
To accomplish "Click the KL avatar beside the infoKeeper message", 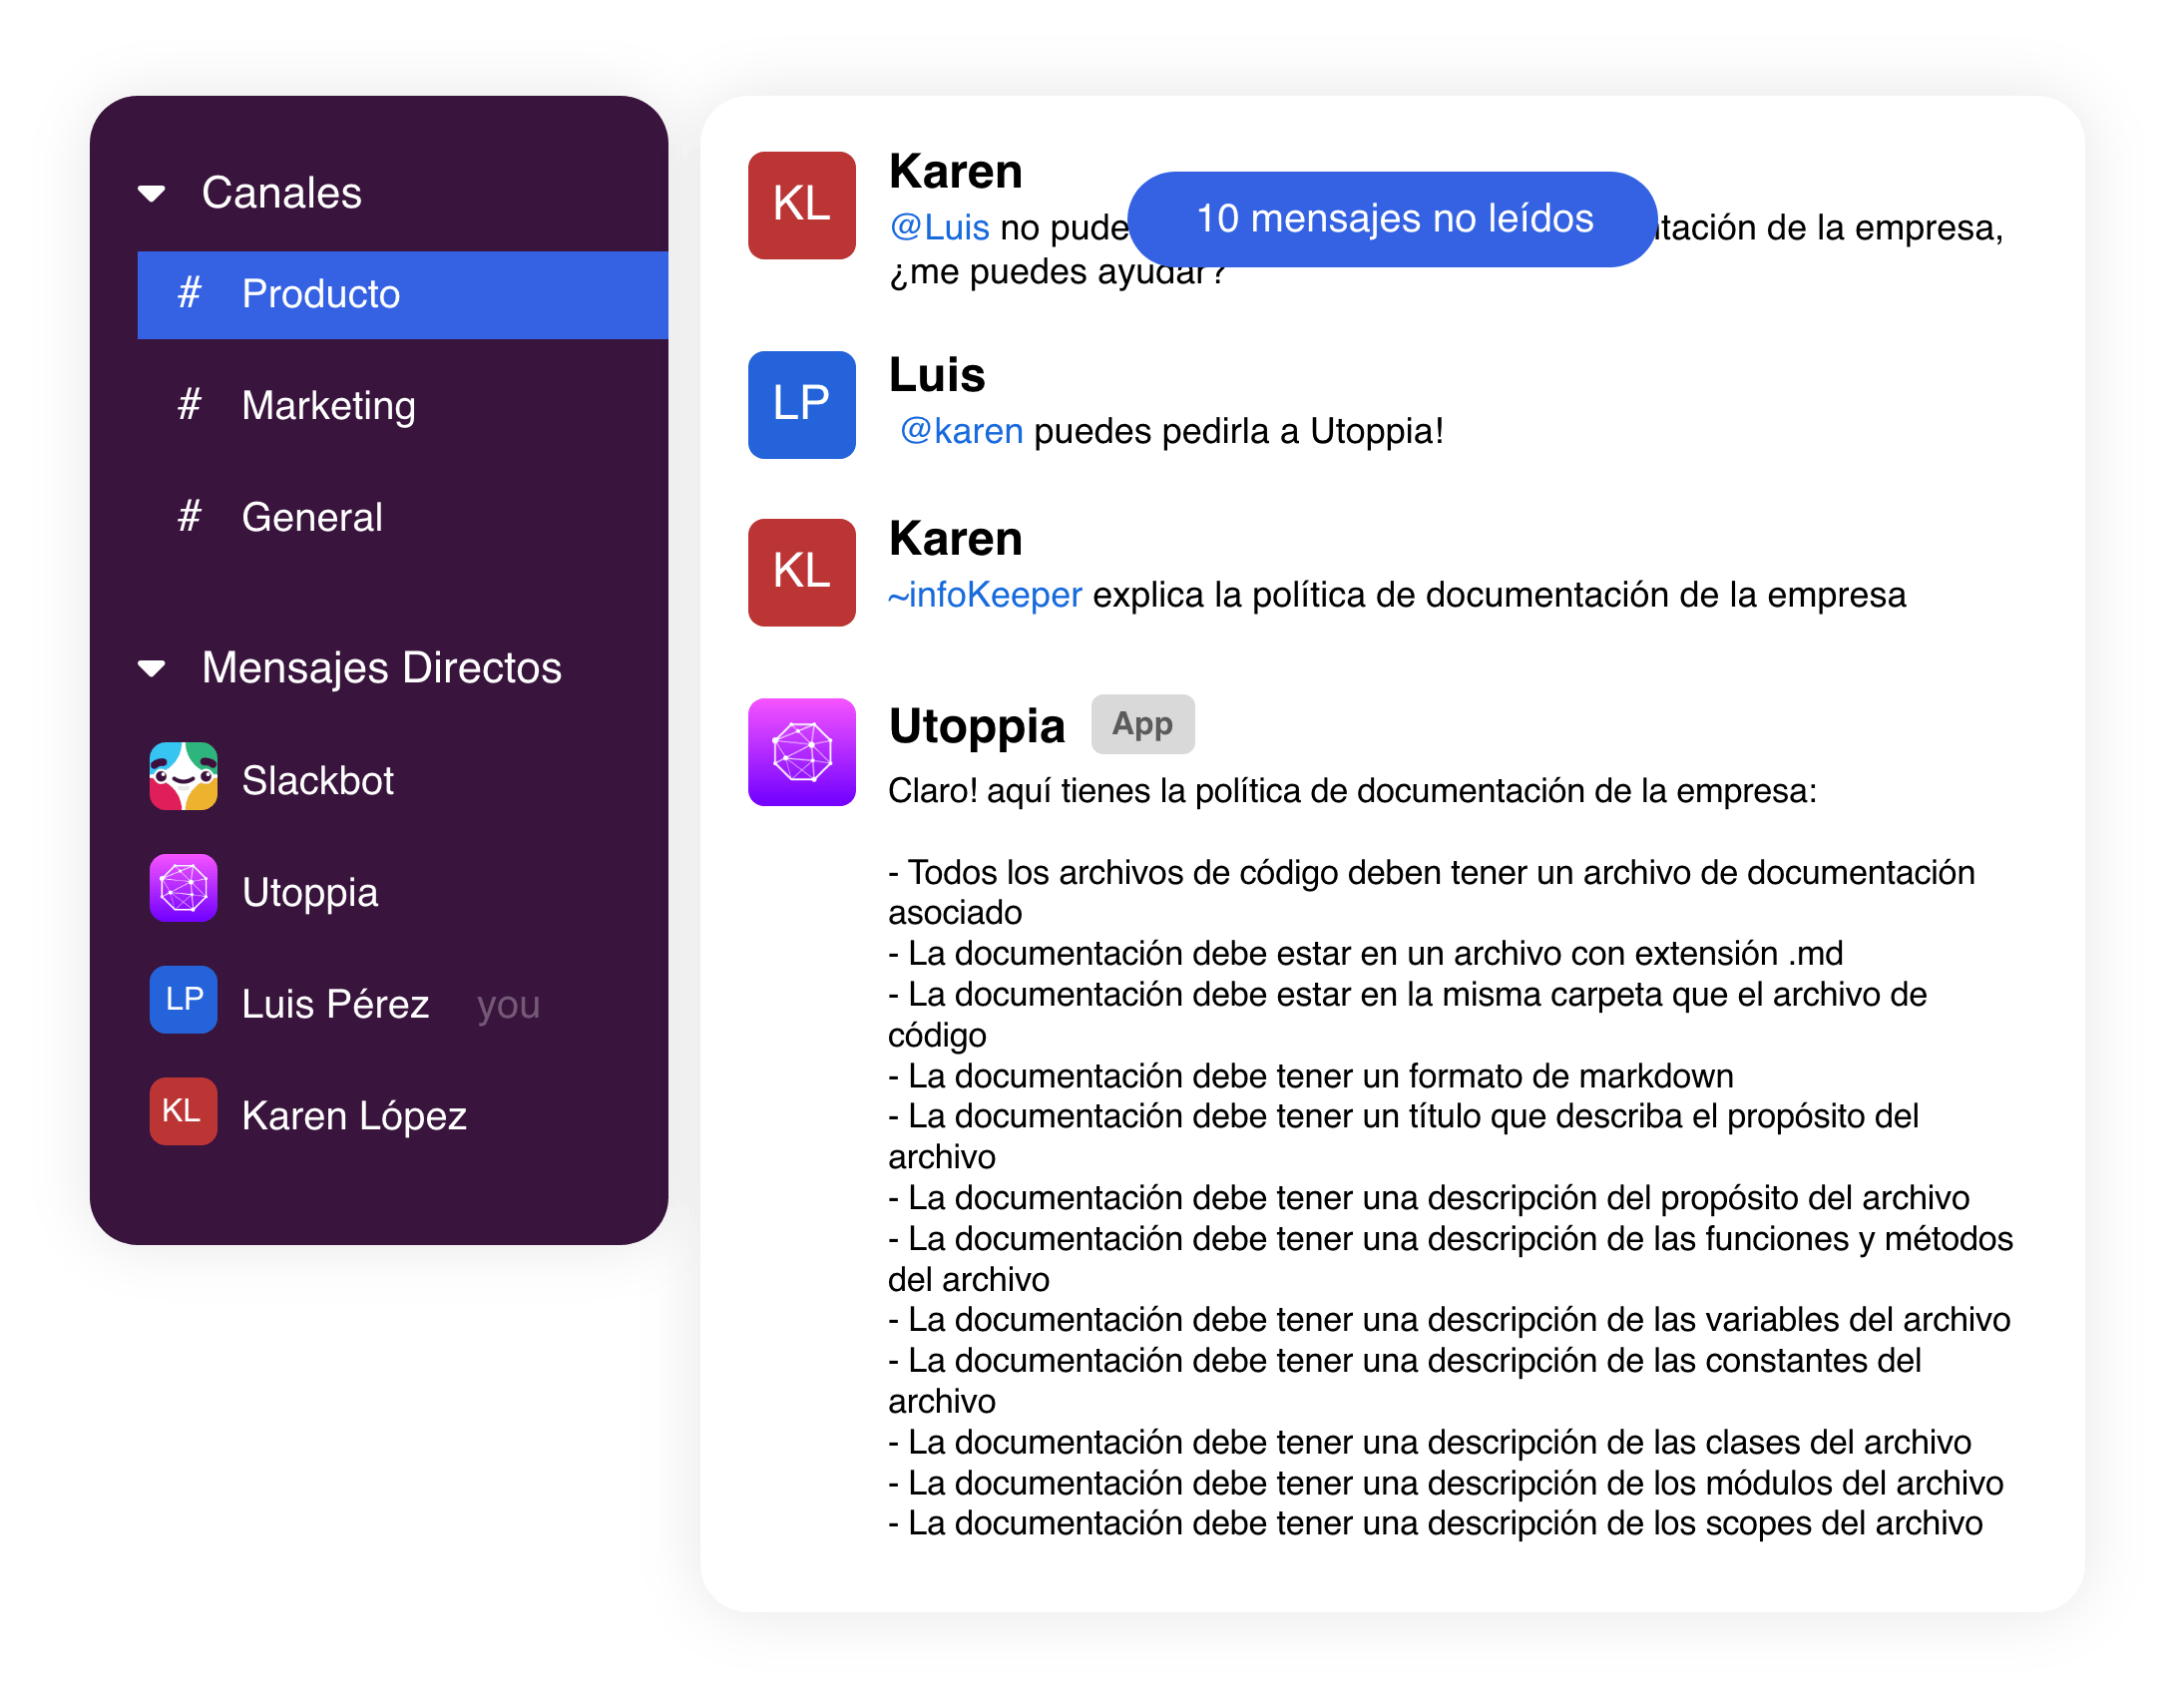I will pos(801,572).
